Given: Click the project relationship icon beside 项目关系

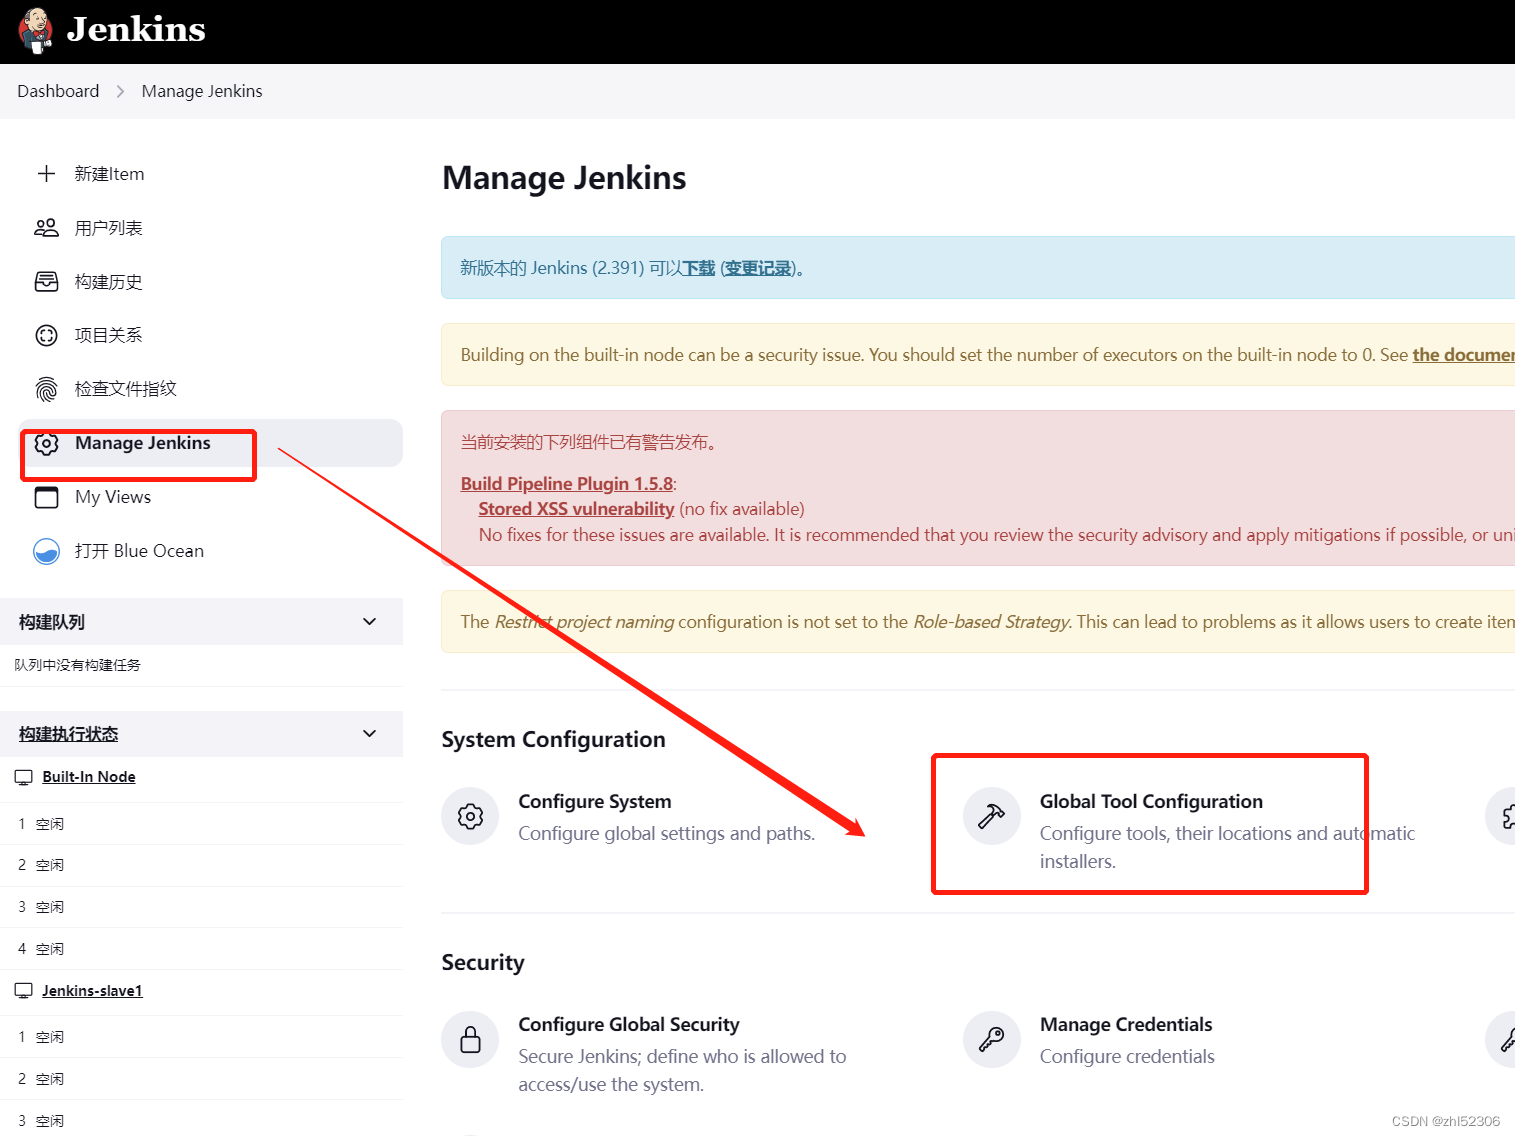Looking at the screenshot, I should [46, 335].
